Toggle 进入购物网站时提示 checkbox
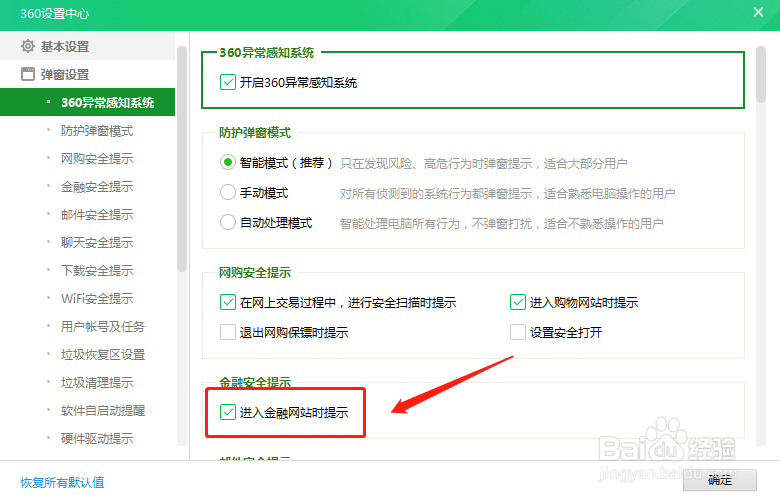The height and width of the screenshot is (500, 780). tap(518, 302)
